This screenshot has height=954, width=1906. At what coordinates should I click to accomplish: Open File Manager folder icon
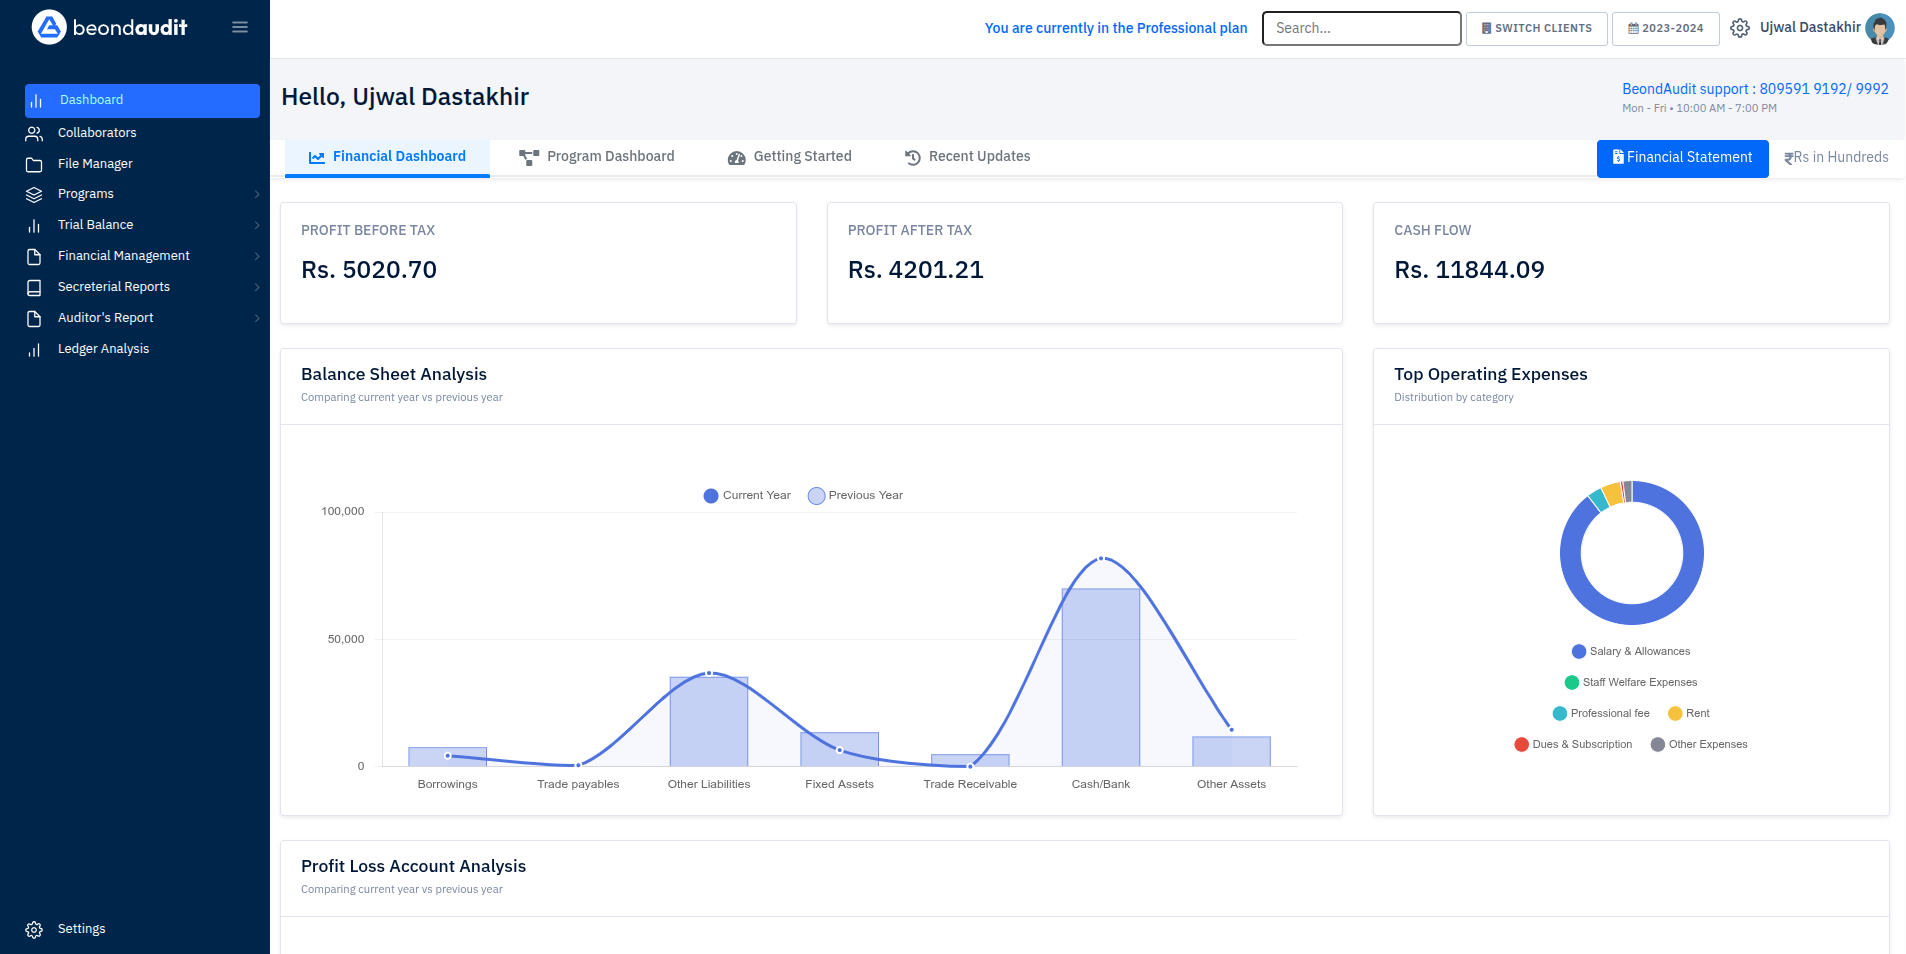point(34,164)
